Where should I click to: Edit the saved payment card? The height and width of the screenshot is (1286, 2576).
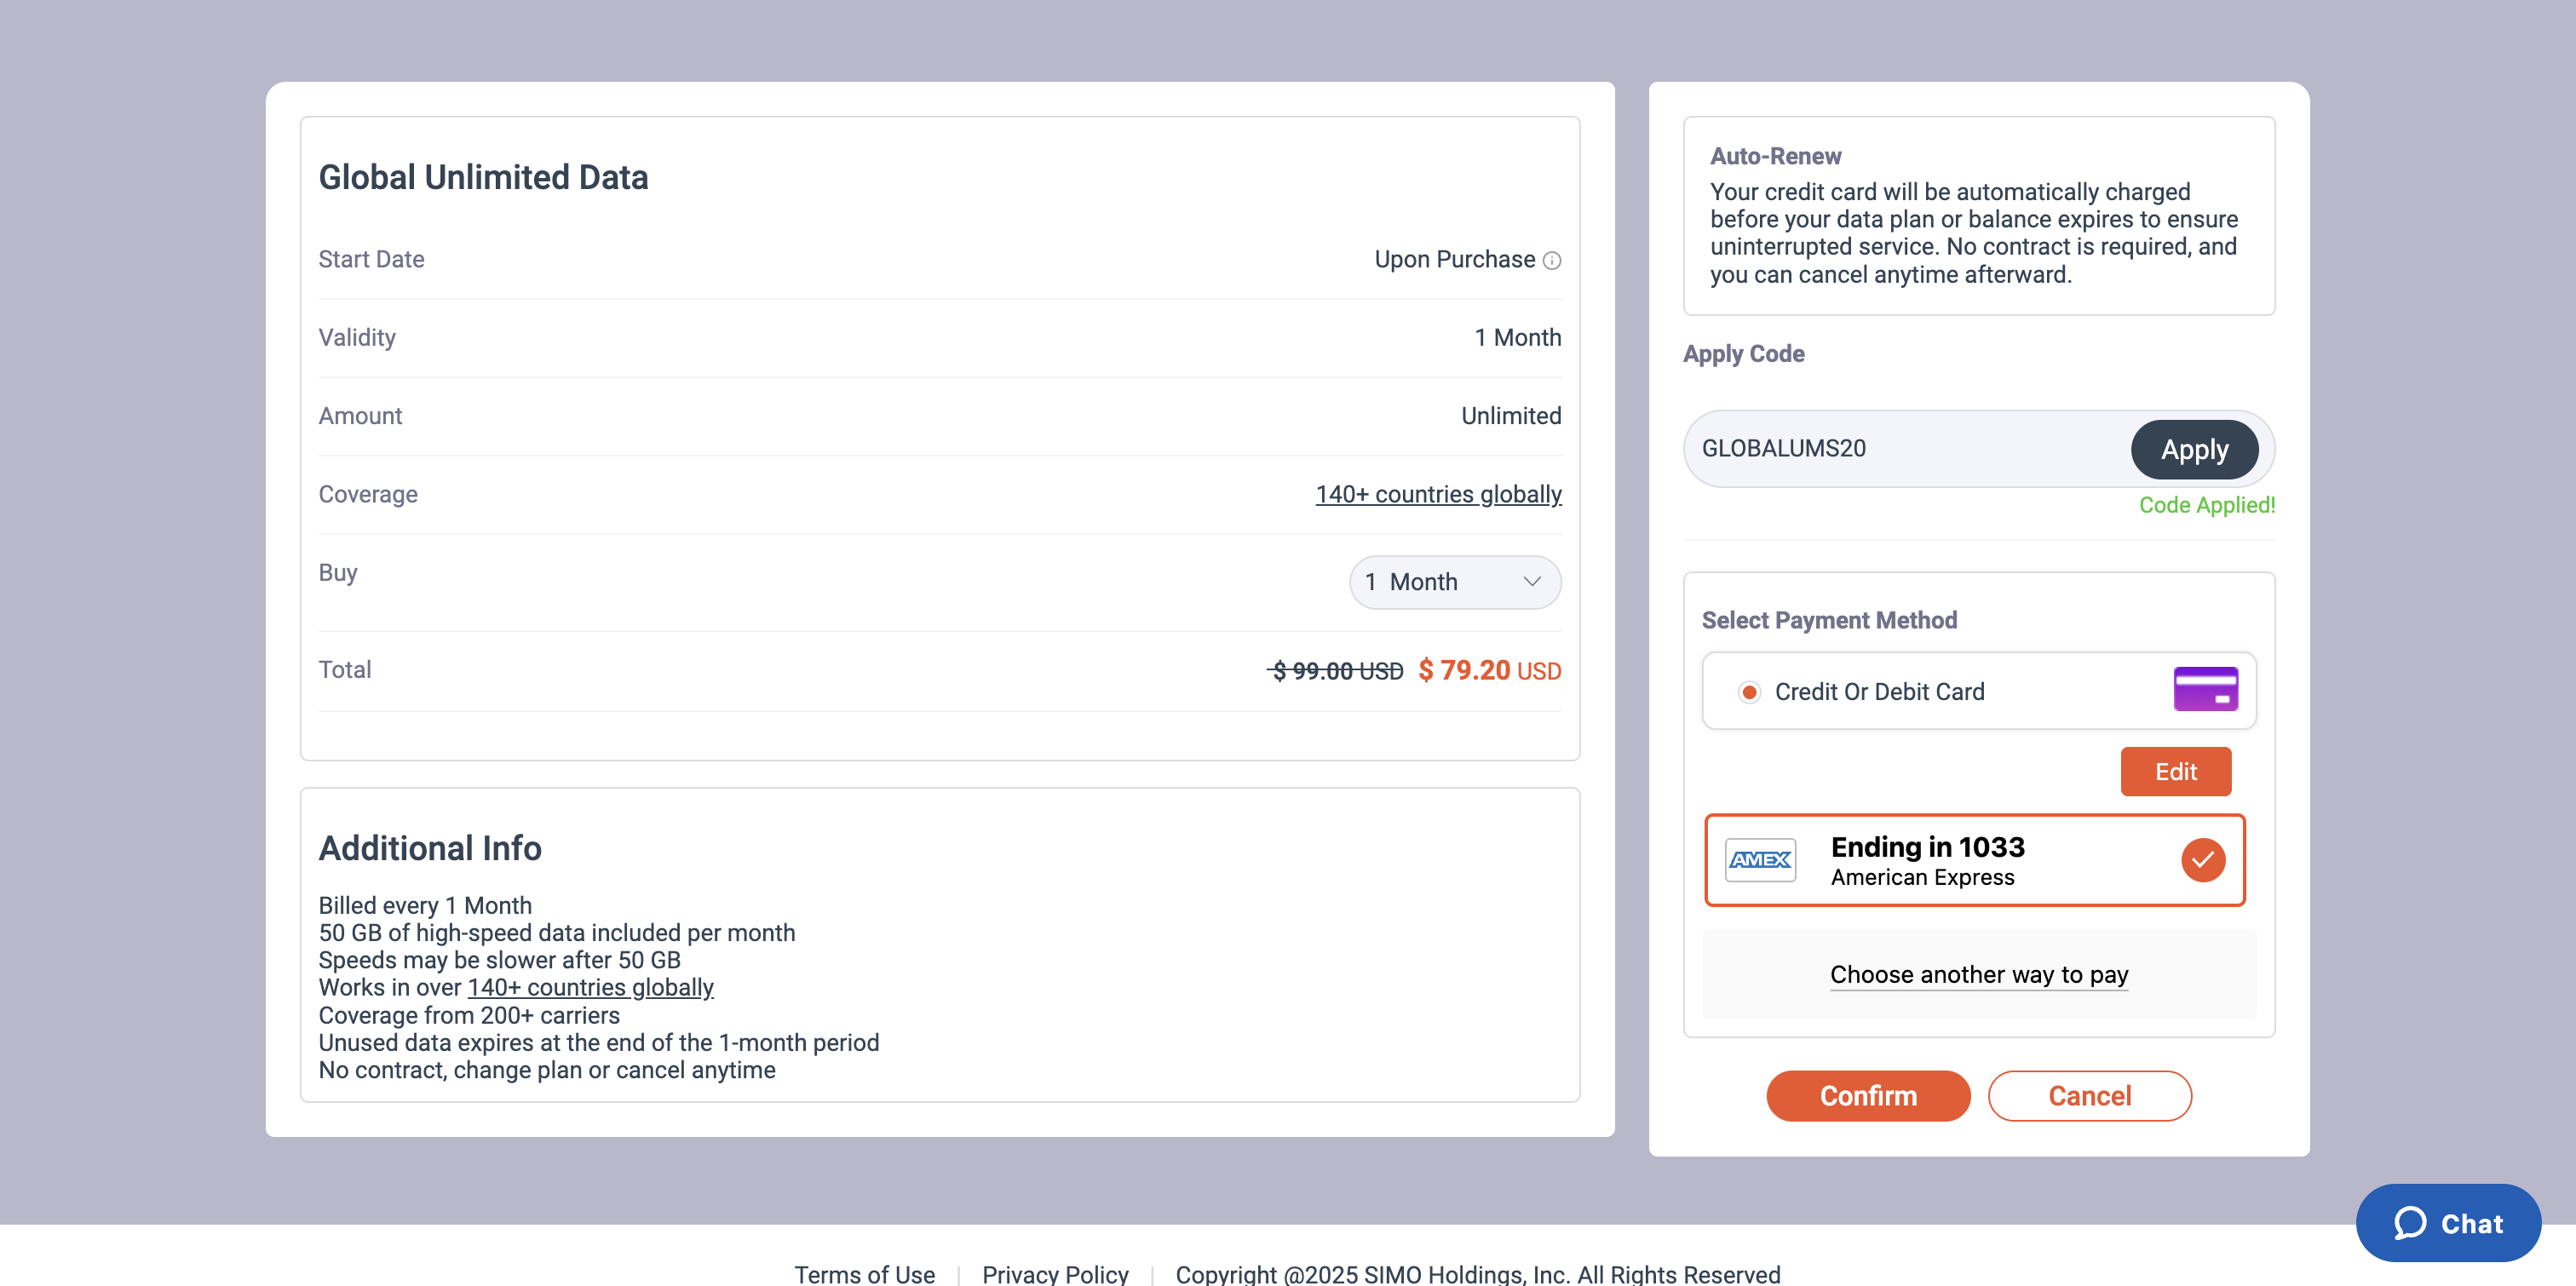(x=2175, y=771)
